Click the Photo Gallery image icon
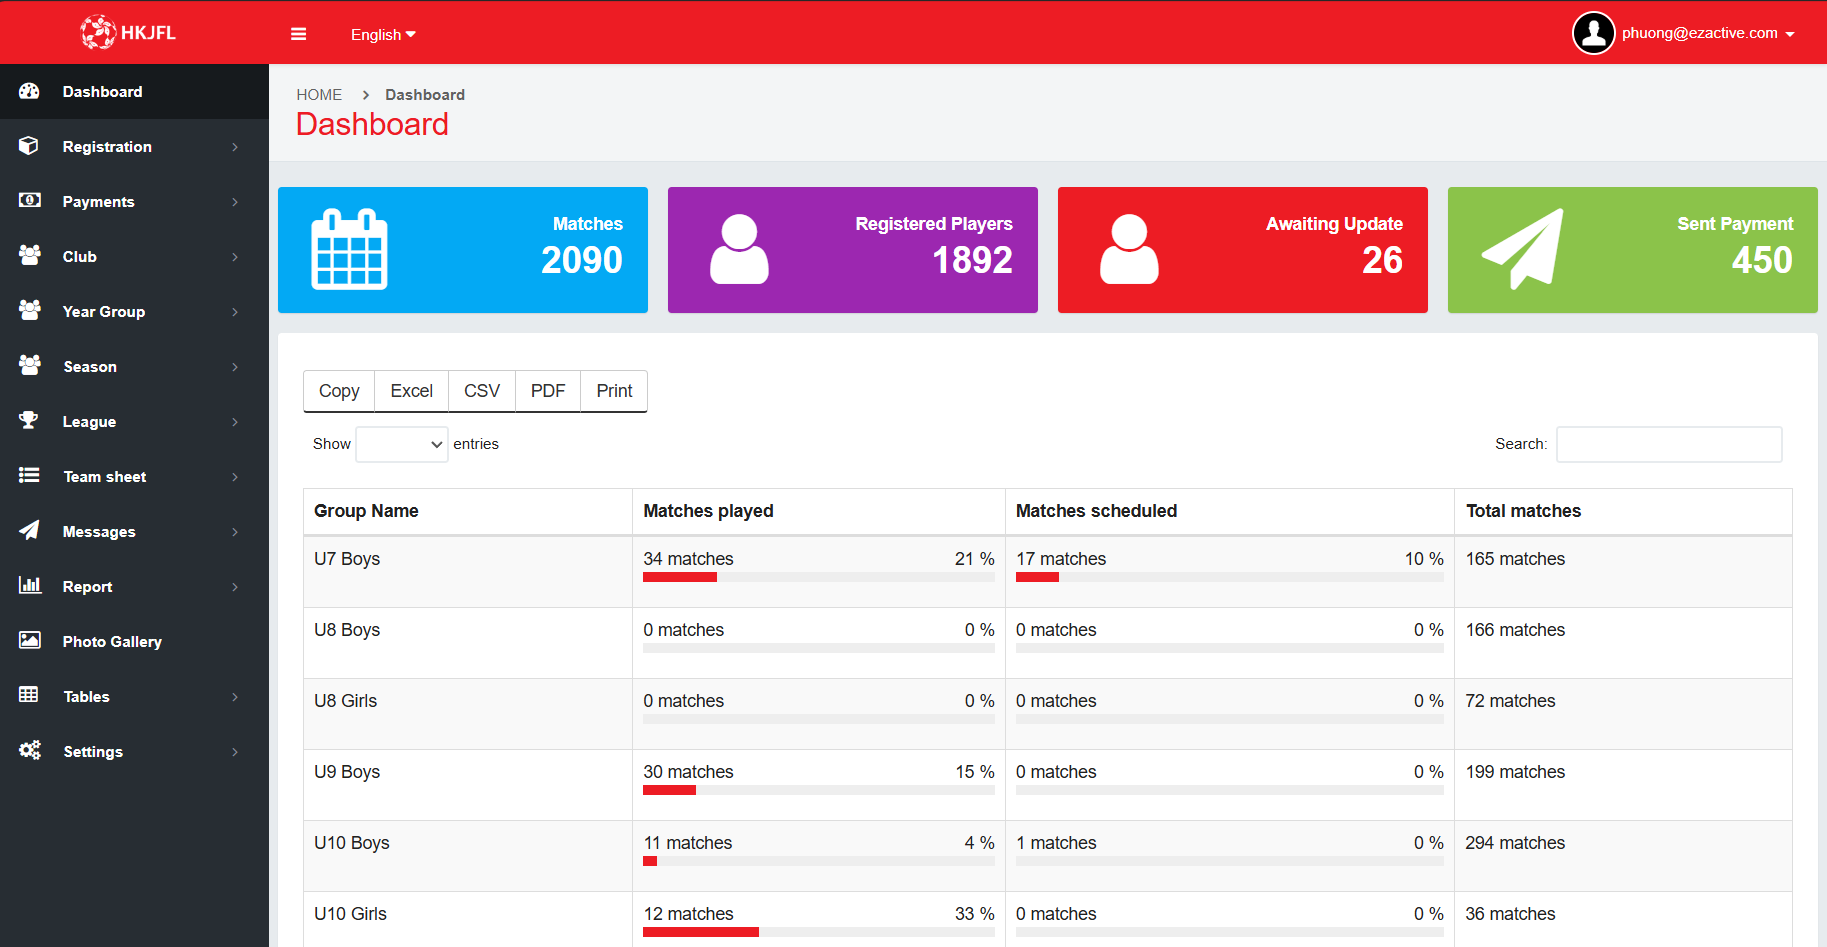The width and height of the screenshot is (1827, 947). click(x=29, y=641)
